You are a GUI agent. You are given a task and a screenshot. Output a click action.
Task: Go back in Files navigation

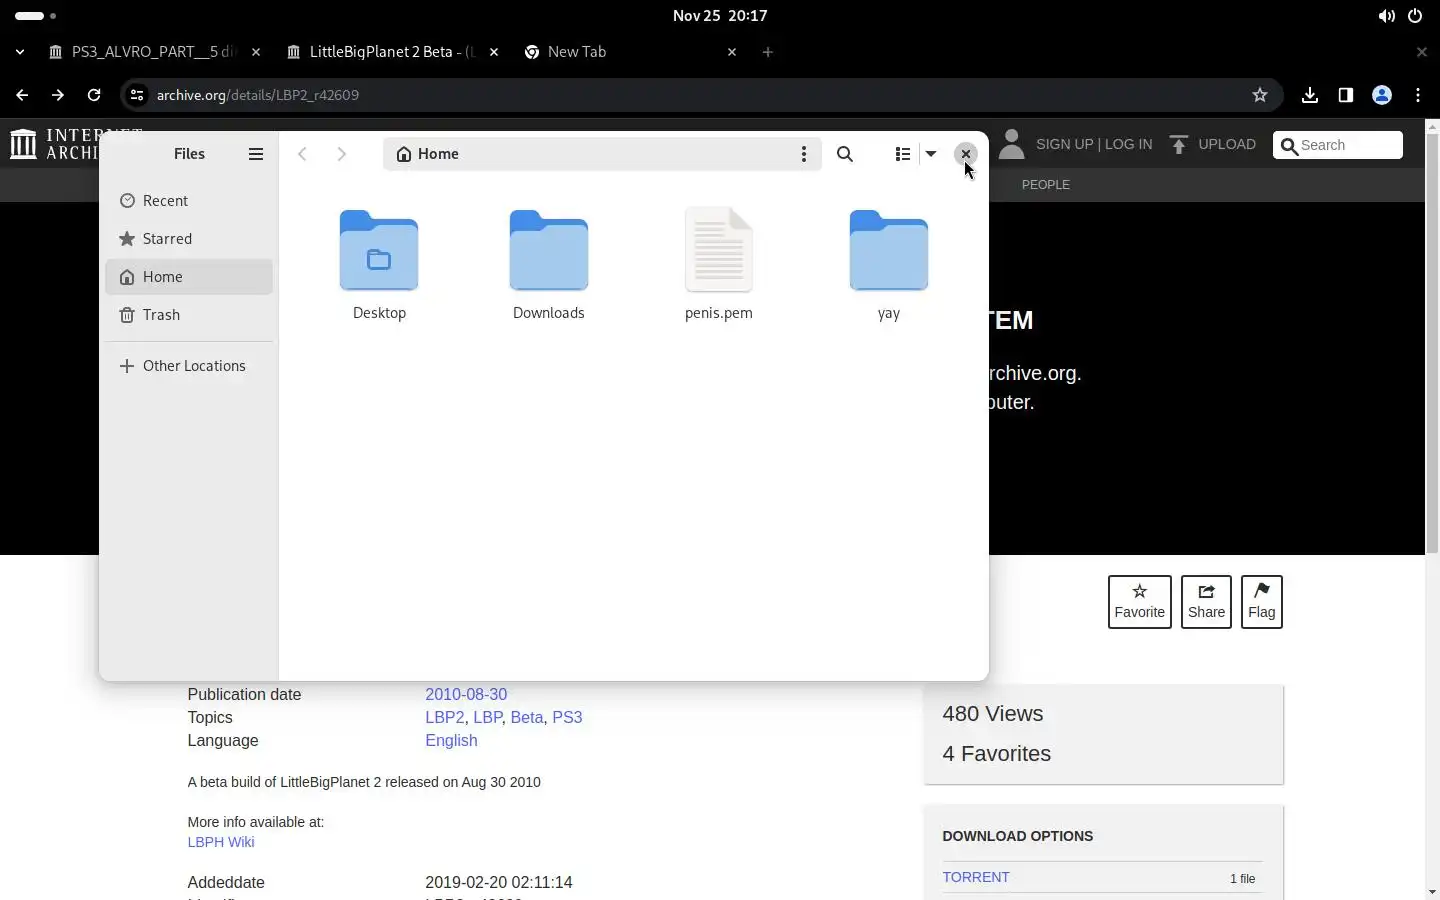point(302,154)
